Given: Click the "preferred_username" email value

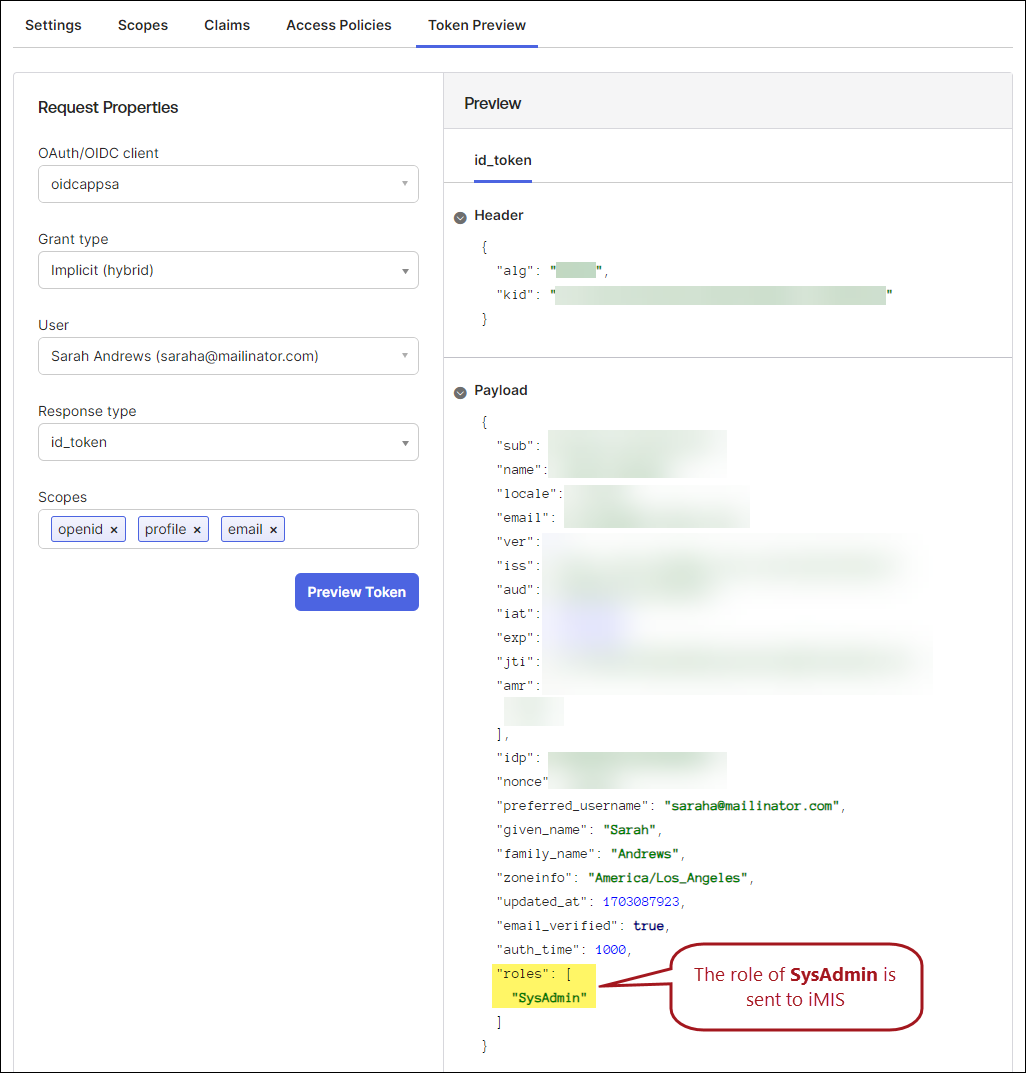Looking at the screenshot, I should 752,806.
